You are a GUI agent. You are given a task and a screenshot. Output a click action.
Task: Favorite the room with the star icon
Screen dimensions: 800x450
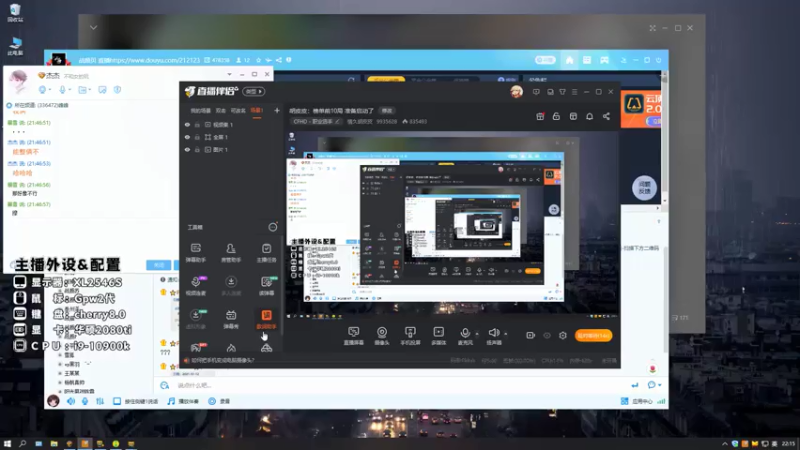coord(258,60)
